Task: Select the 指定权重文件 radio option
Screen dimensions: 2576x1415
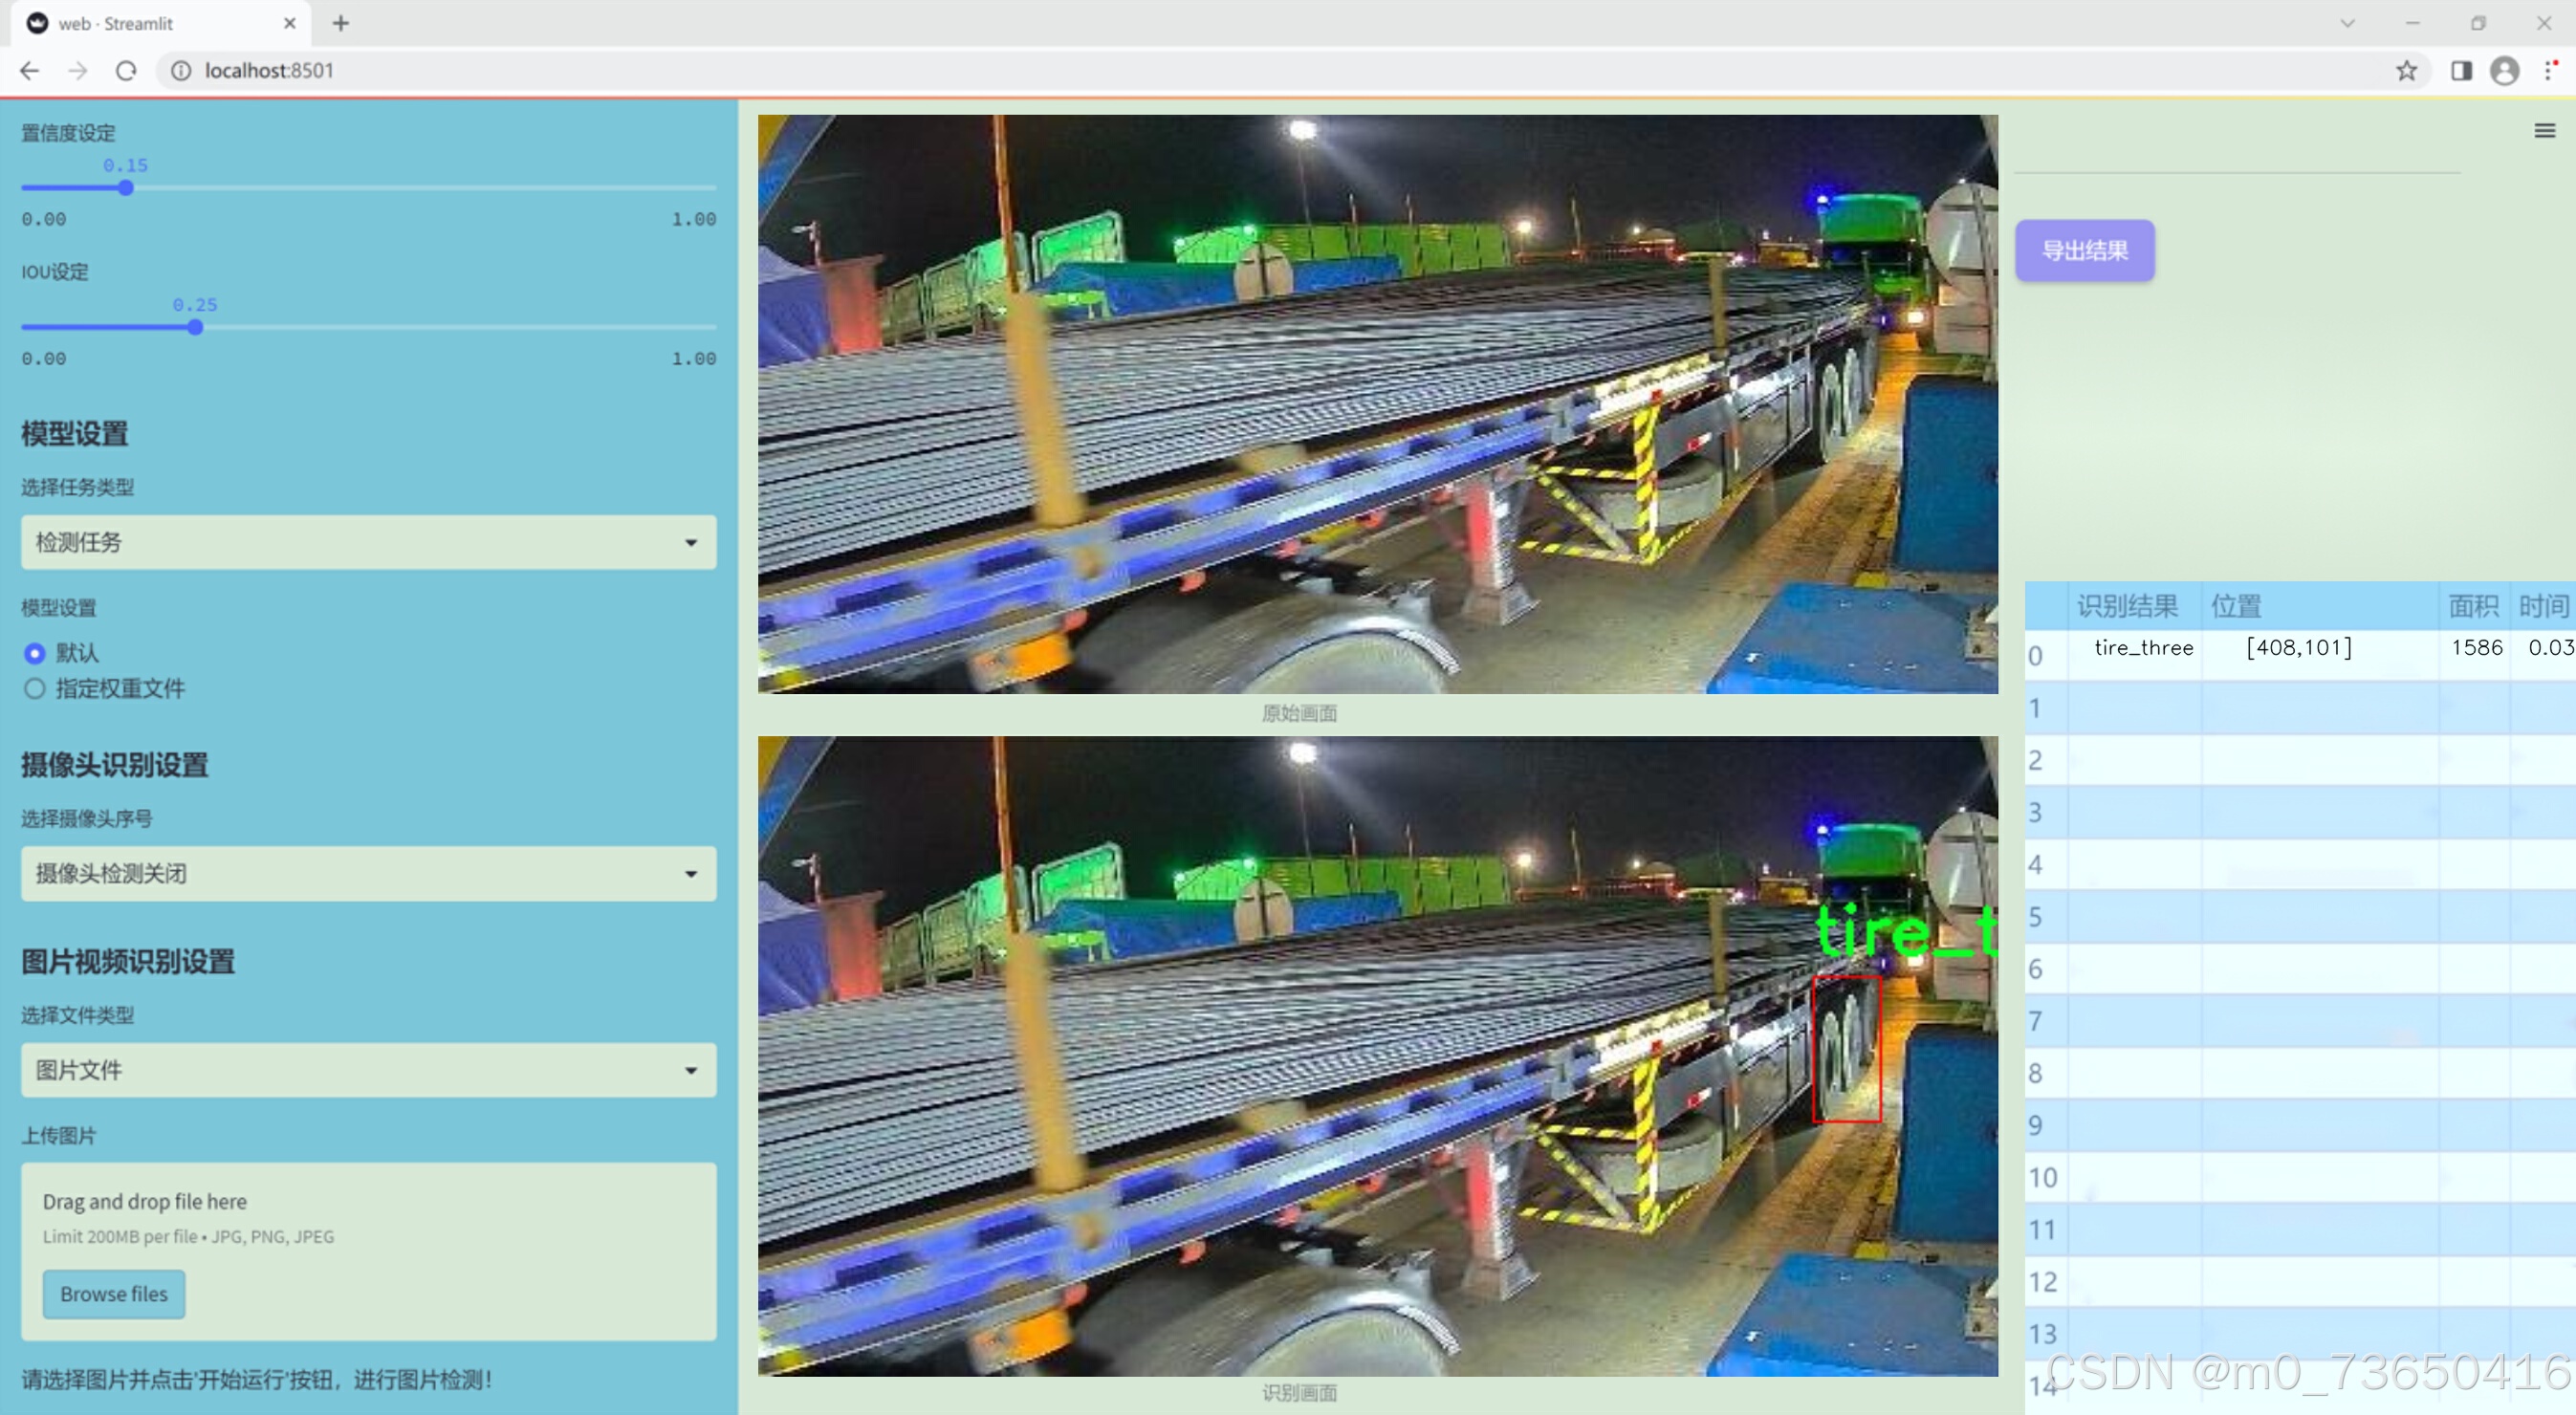Action: point(35,688)
